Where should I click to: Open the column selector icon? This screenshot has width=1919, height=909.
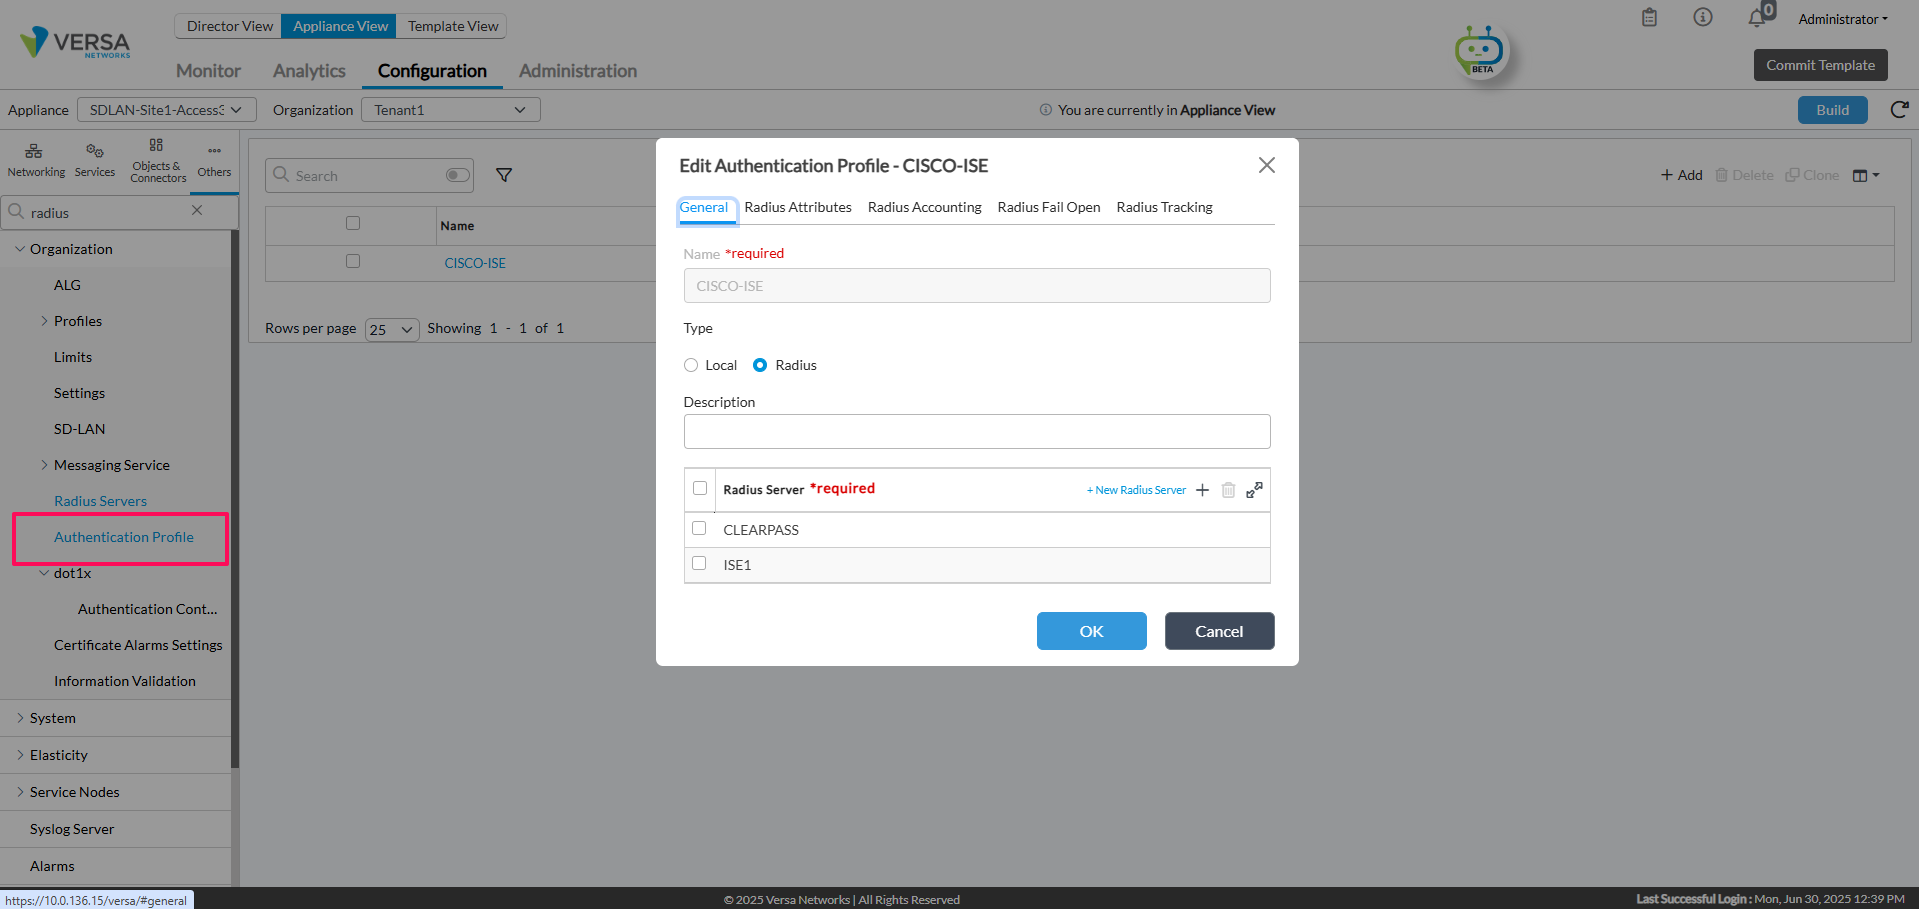1866,175
